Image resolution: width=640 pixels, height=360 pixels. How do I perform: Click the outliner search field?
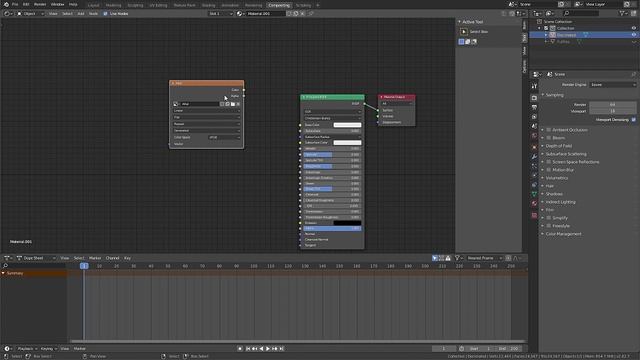pos(582,13)
